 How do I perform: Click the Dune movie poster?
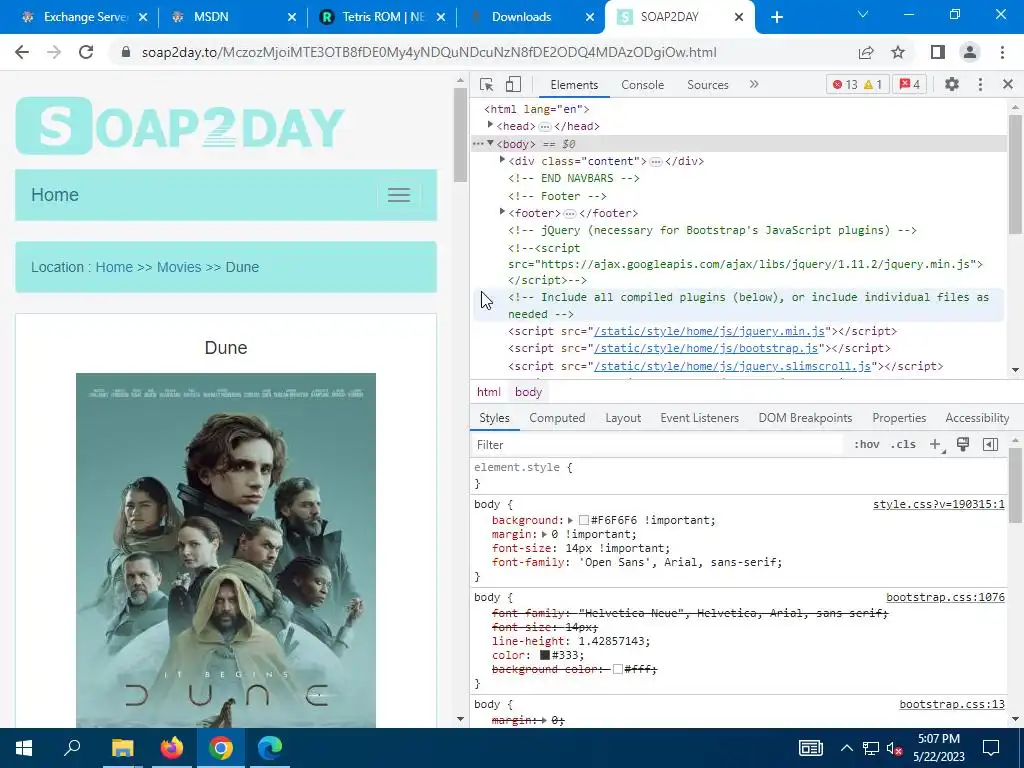(226, 550)
